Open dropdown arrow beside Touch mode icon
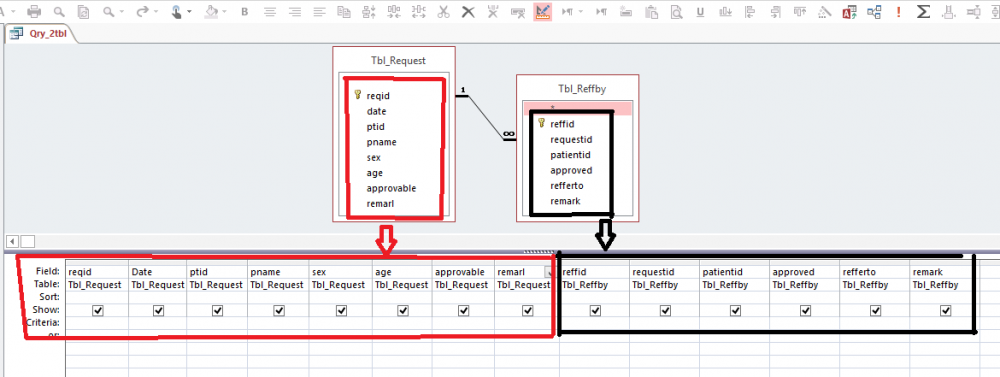Viewport: 1000px width, 377px height. (x=189, y=12)
